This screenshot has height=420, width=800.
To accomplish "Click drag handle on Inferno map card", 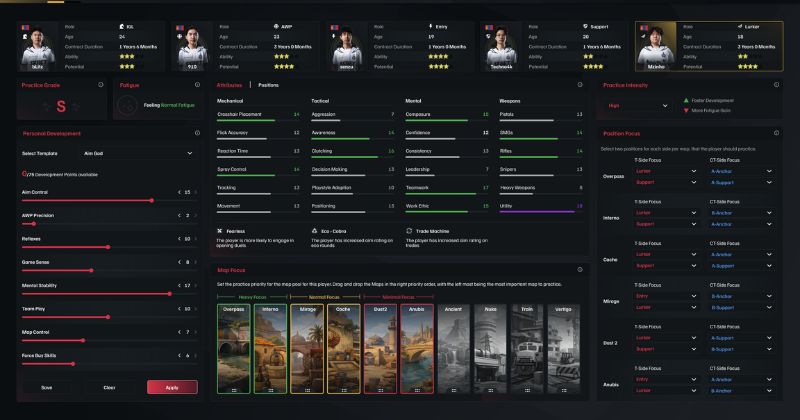I will tap(270, 390).
